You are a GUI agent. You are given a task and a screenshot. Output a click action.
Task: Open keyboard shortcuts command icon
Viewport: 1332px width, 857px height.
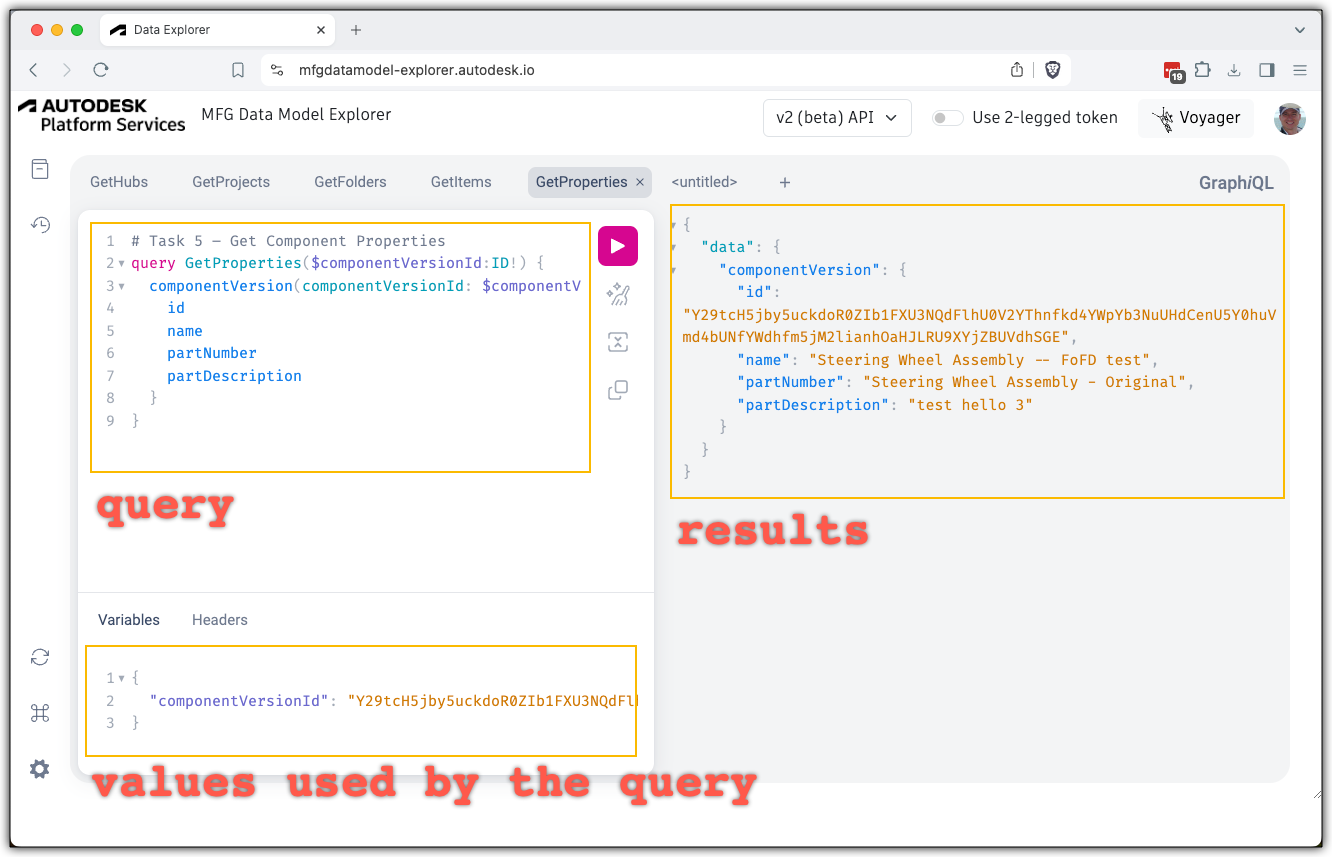(x=39, y=713)
